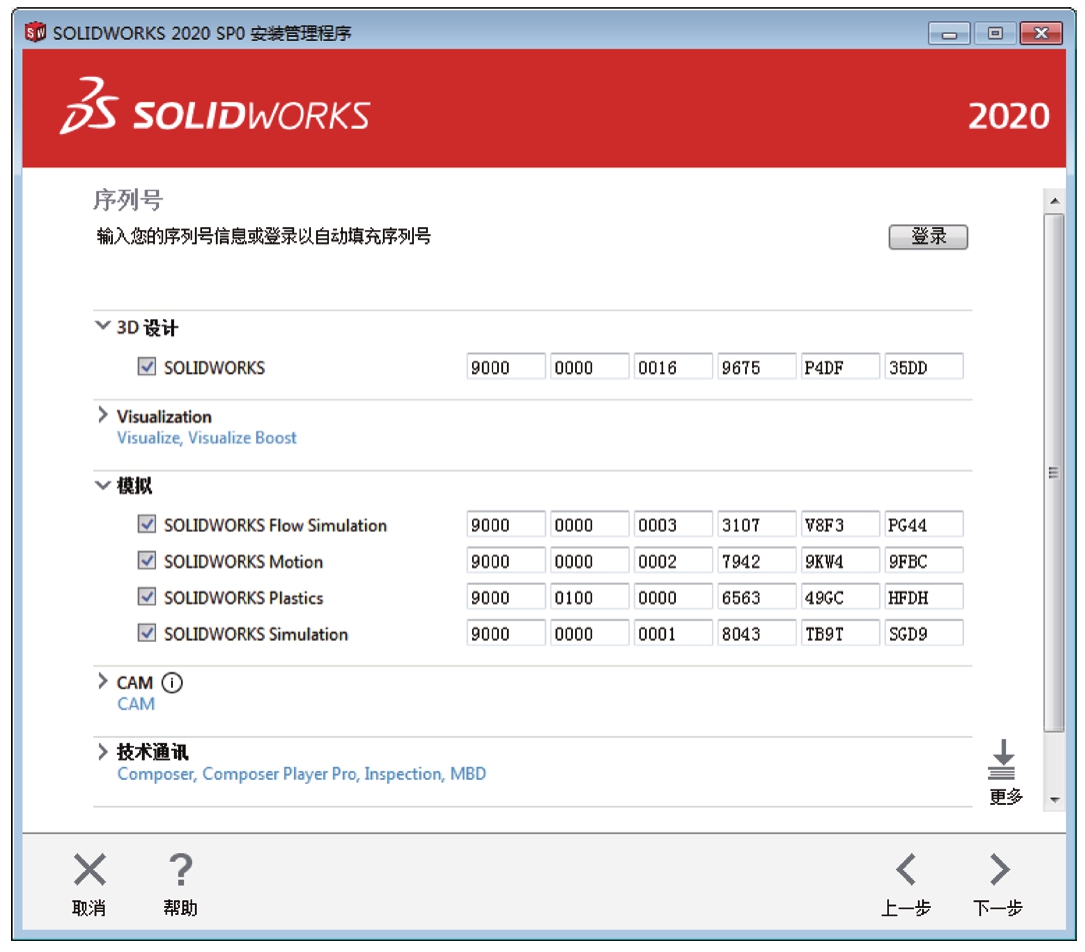Screen dimensions: 1085x952
Task: Click the title bar SW app icon
Action: tap(36, 33)
